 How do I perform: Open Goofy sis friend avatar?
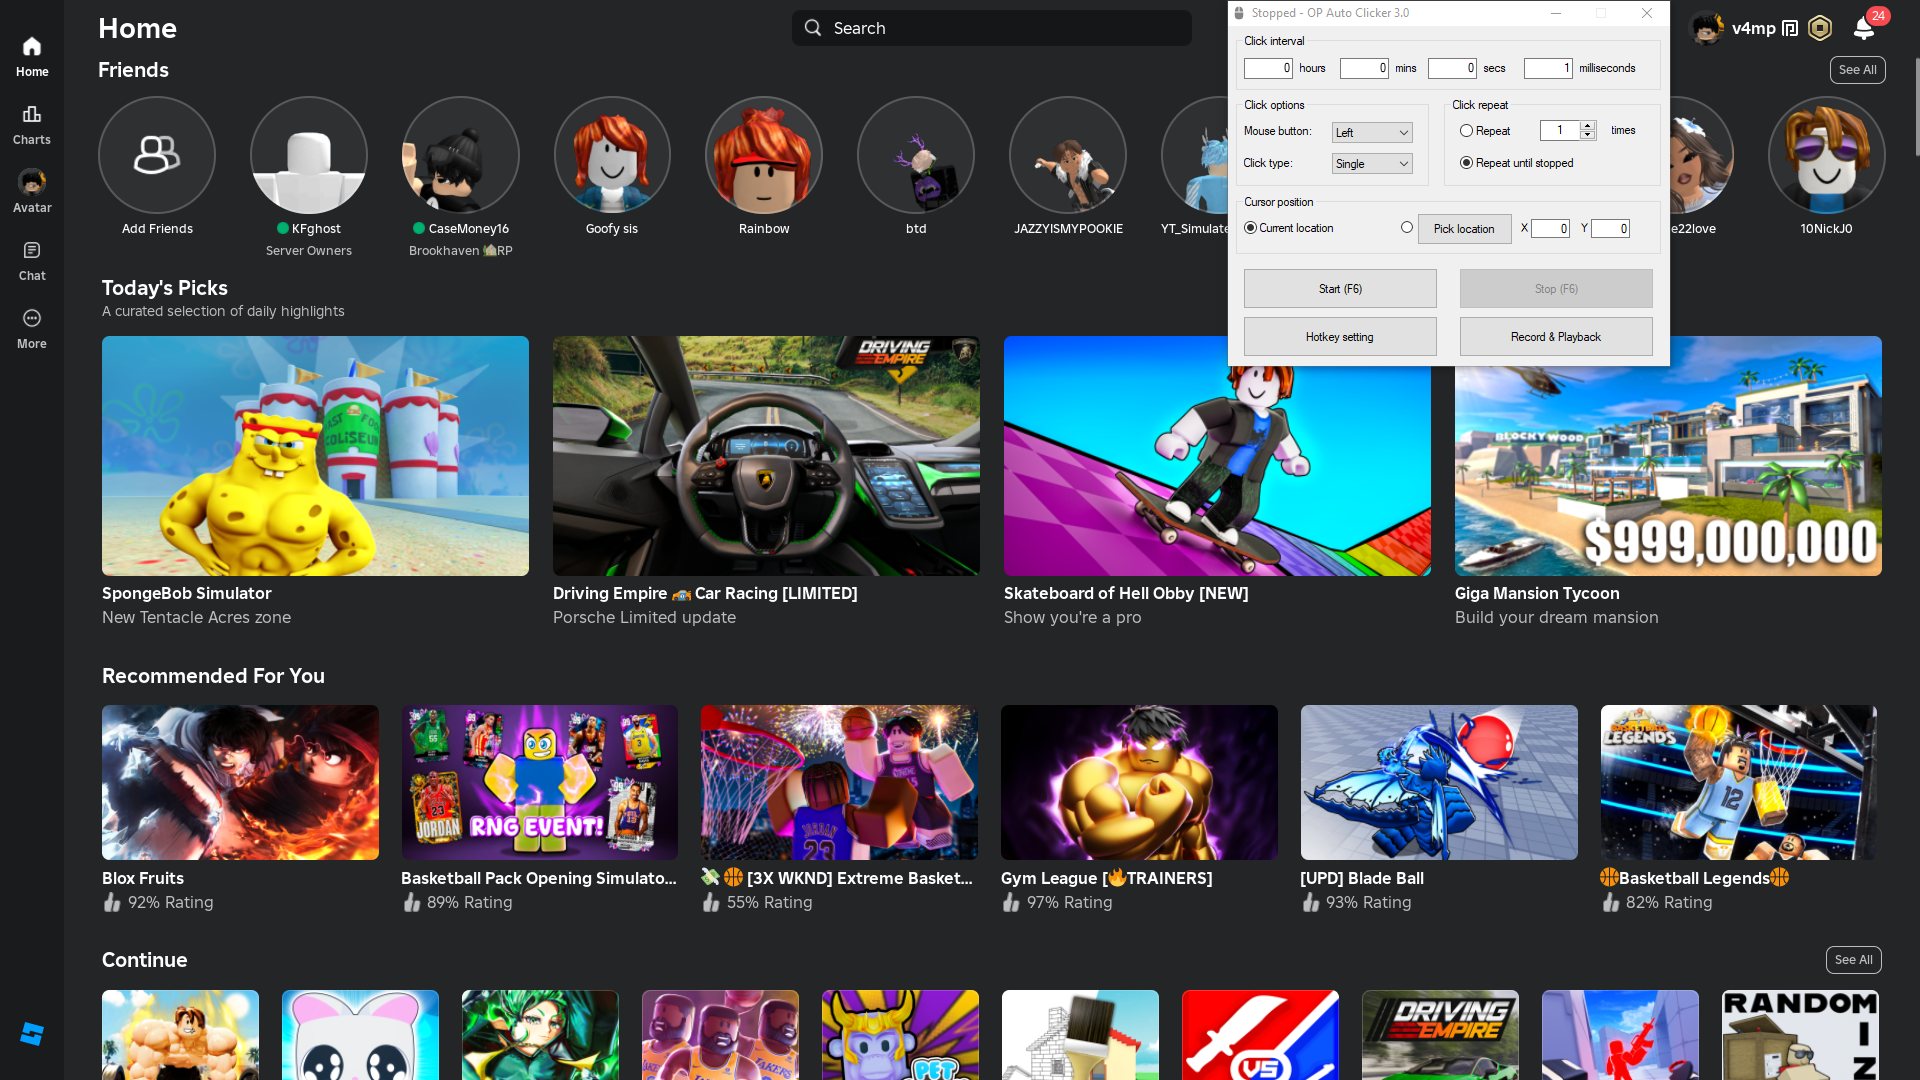click(x=612, y=155)
